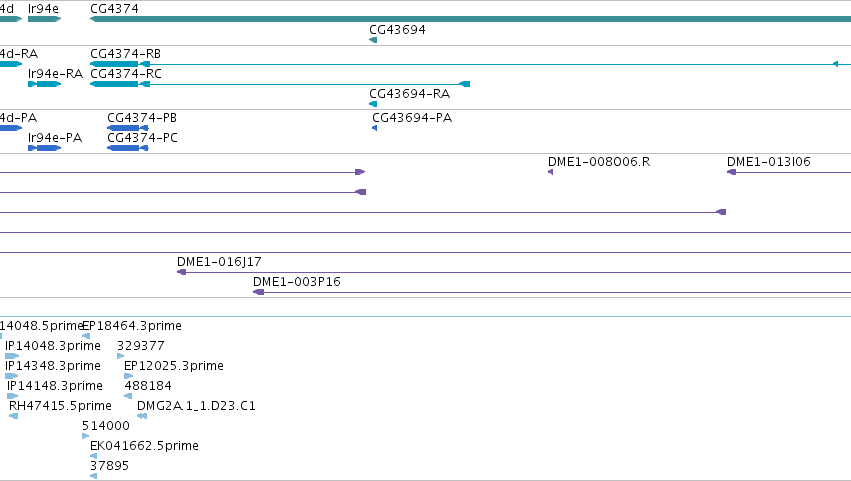851x481 pixels.
Task: Select the IP14148.3prime arrow glyph
Action: click(12, 396)
